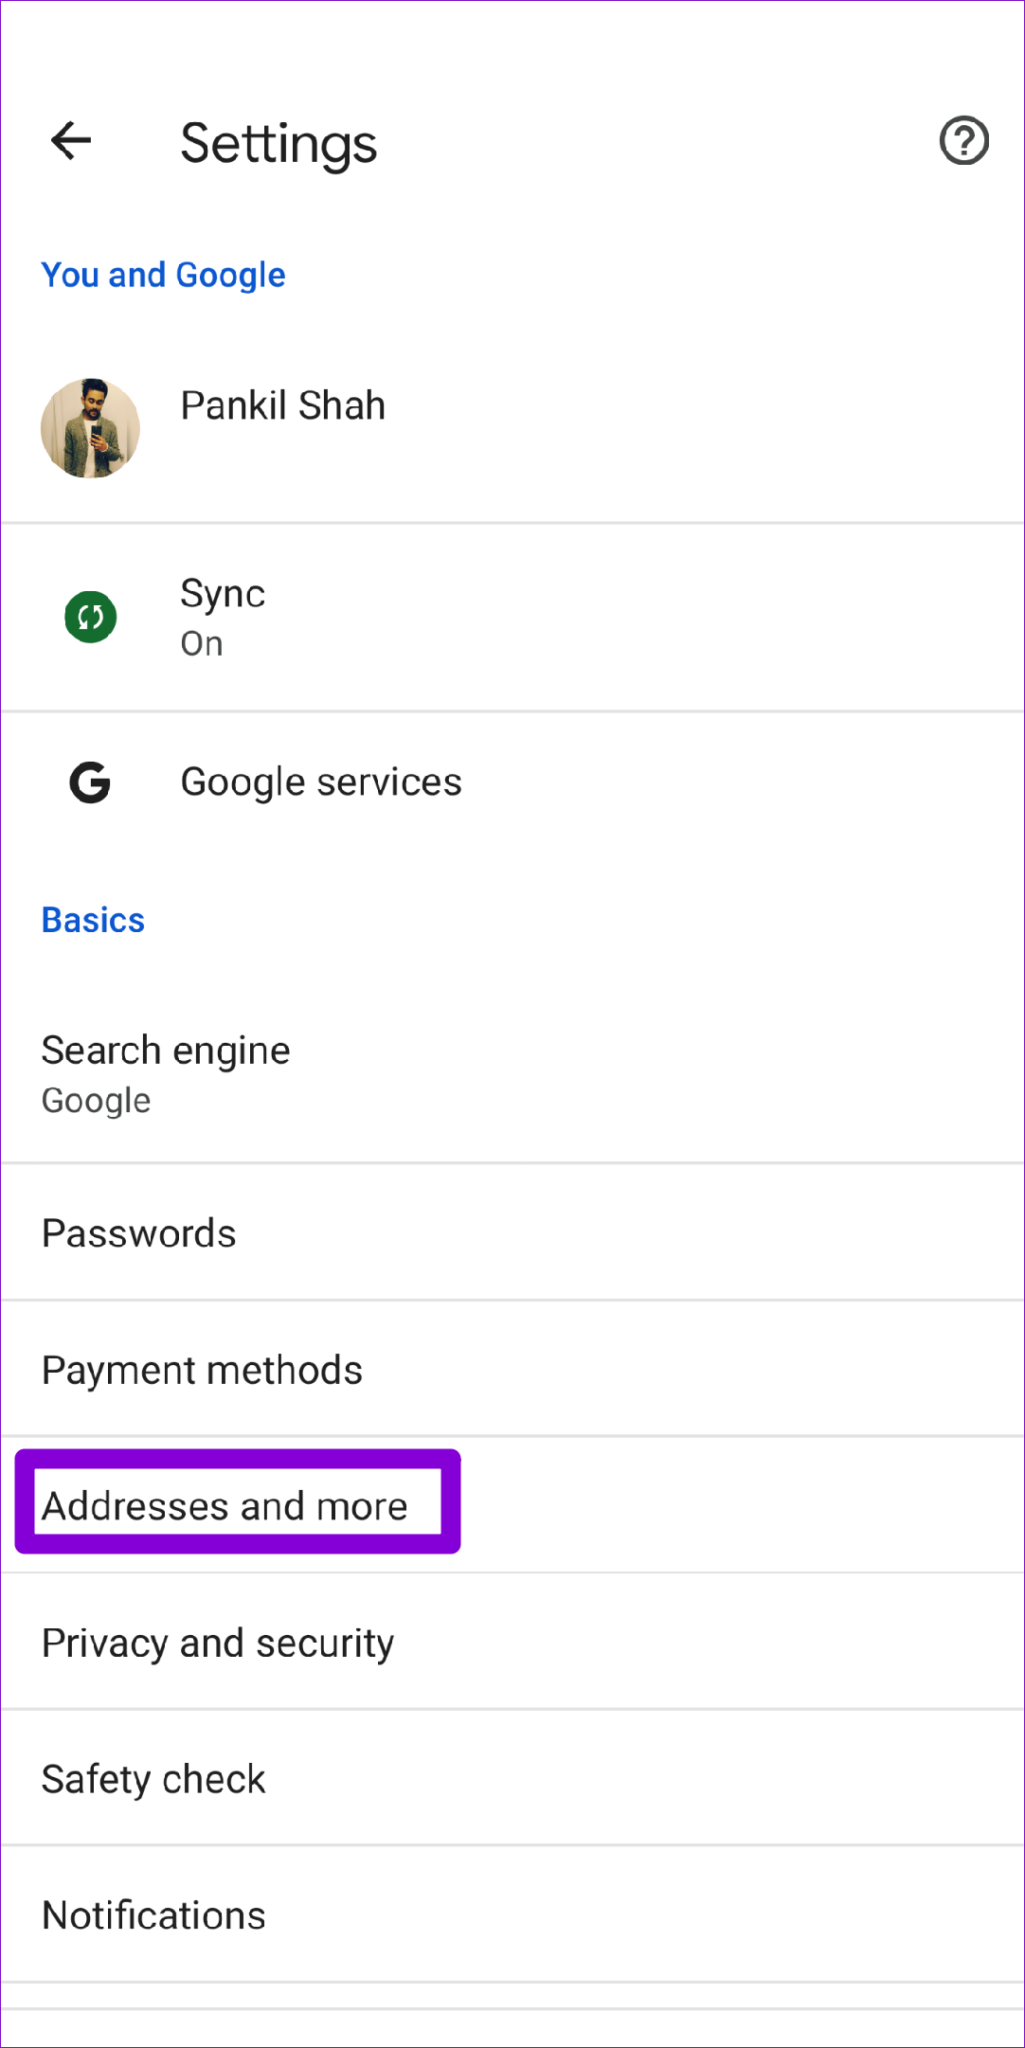Select the Pankil Shah account name

click(x=282, y=405)
